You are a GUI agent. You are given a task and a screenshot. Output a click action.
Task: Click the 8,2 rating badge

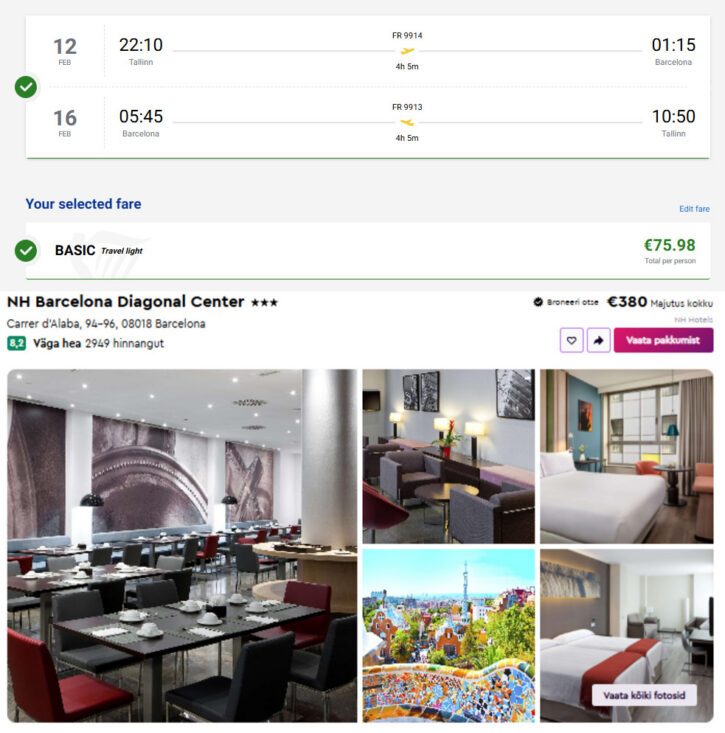[16, 343]
